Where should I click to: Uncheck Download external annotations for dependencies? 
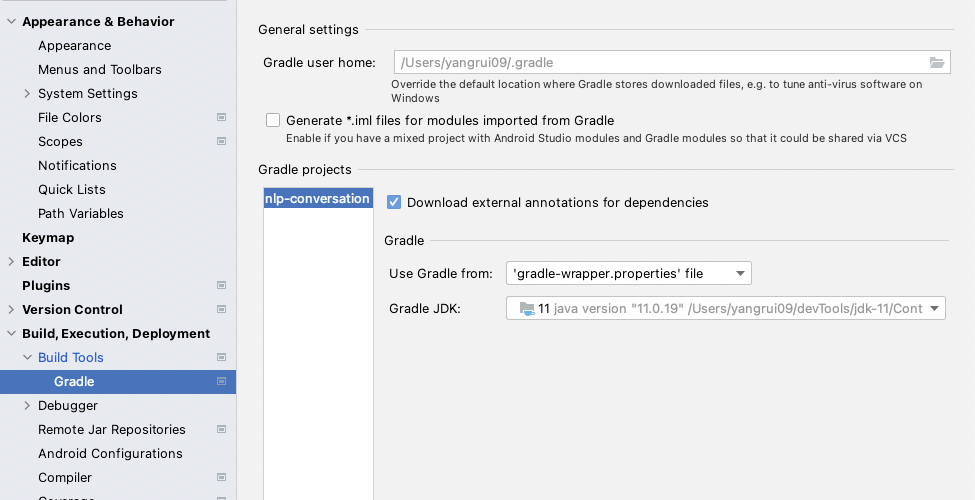tap(394, 203)
